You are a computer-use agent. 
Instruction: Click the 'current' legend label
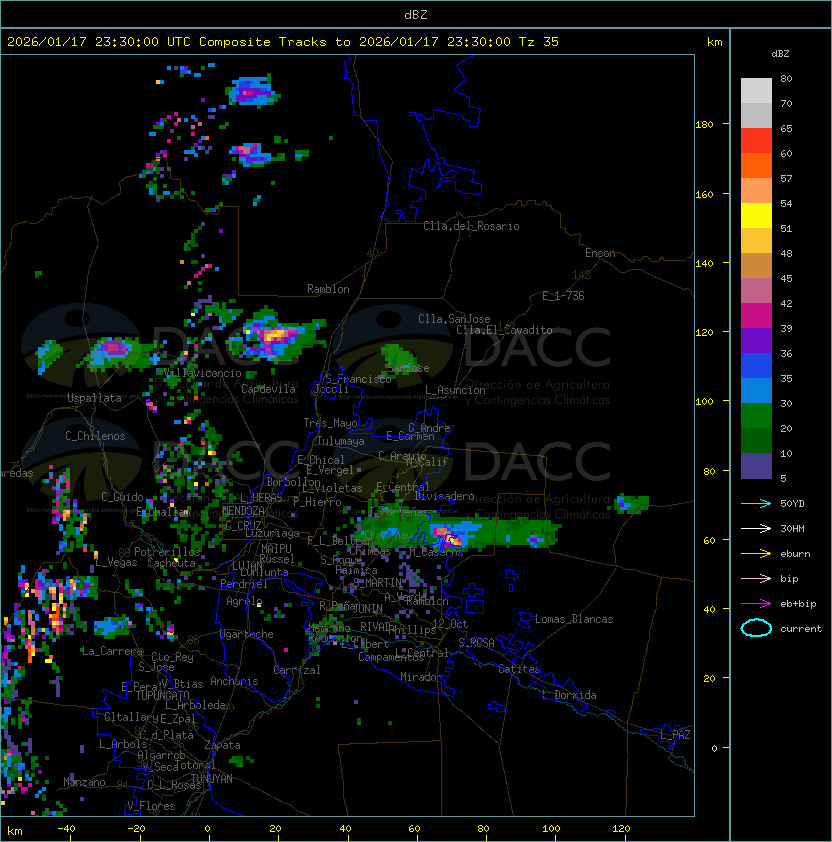click(801, 629)
